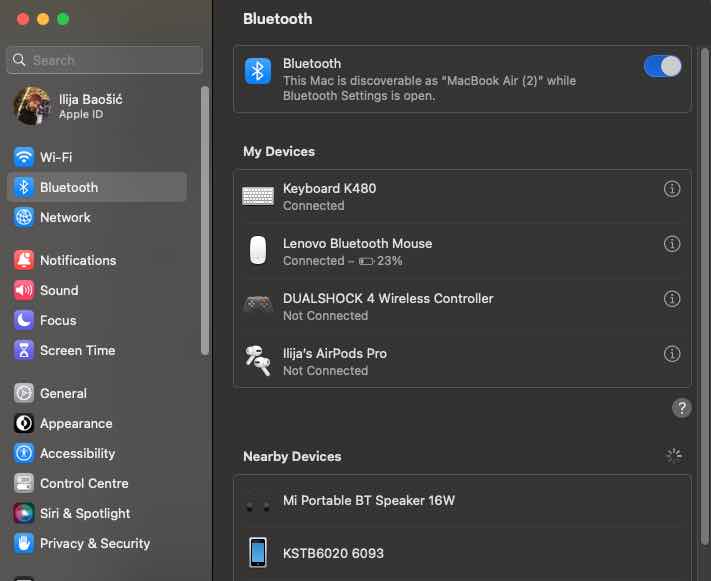Toggle the Bluetooth switch off

pyautogui.click(x=662, y=67)
